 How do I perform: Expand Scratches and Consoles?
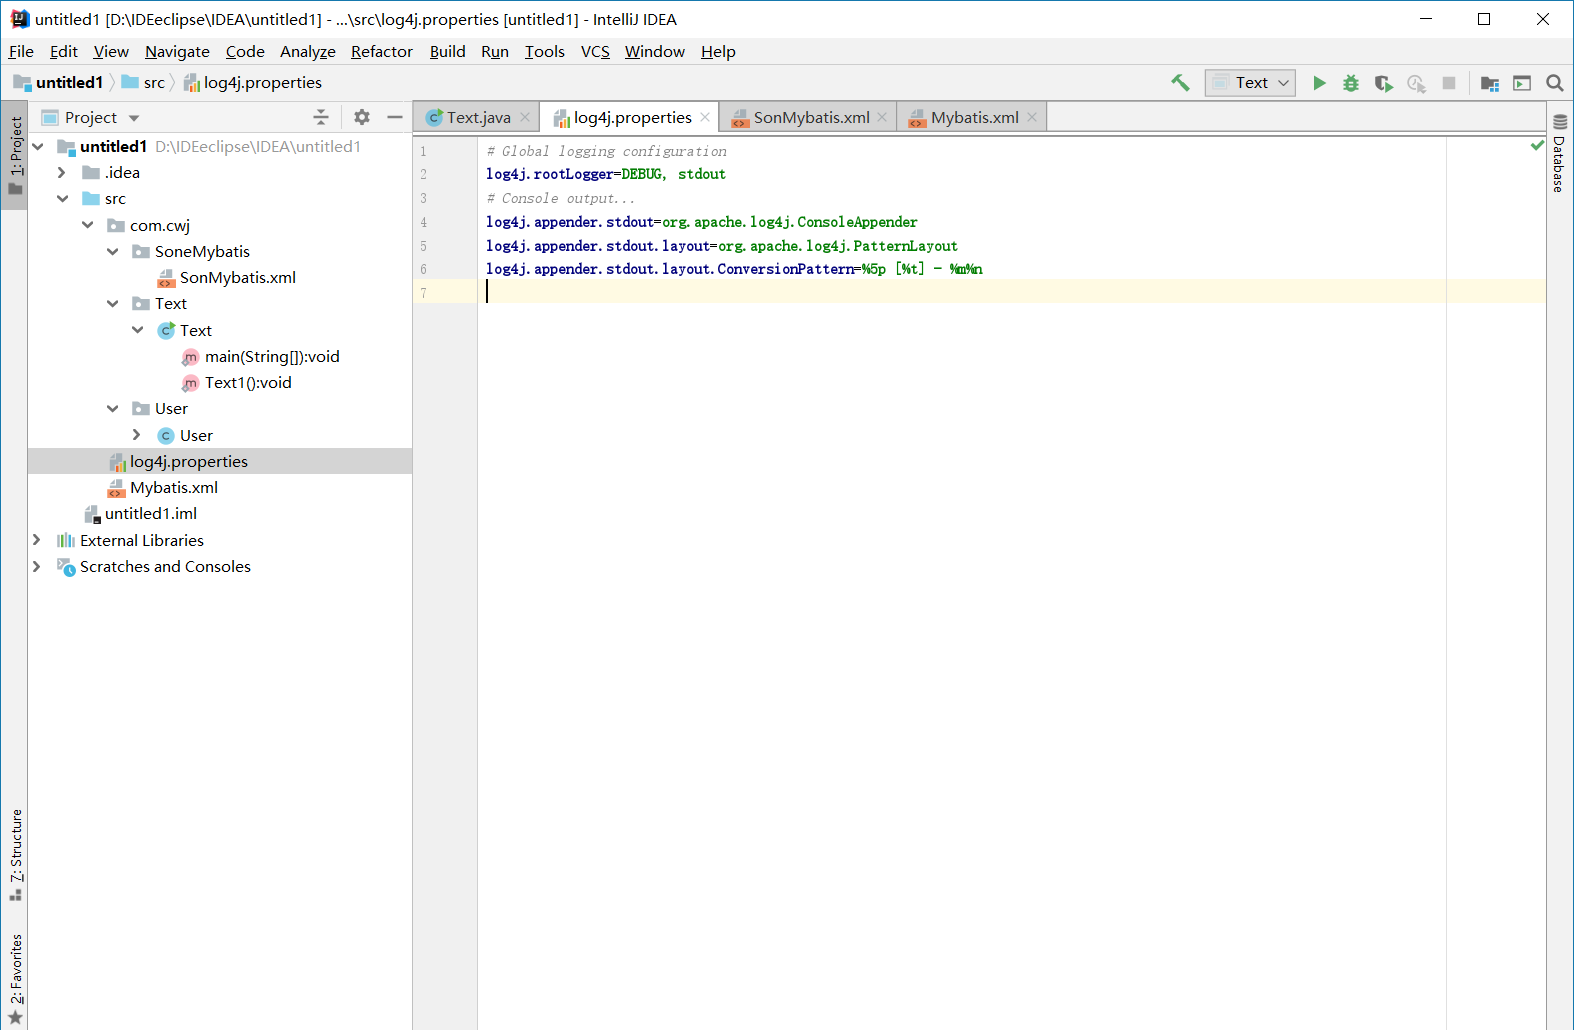[37, 567]
